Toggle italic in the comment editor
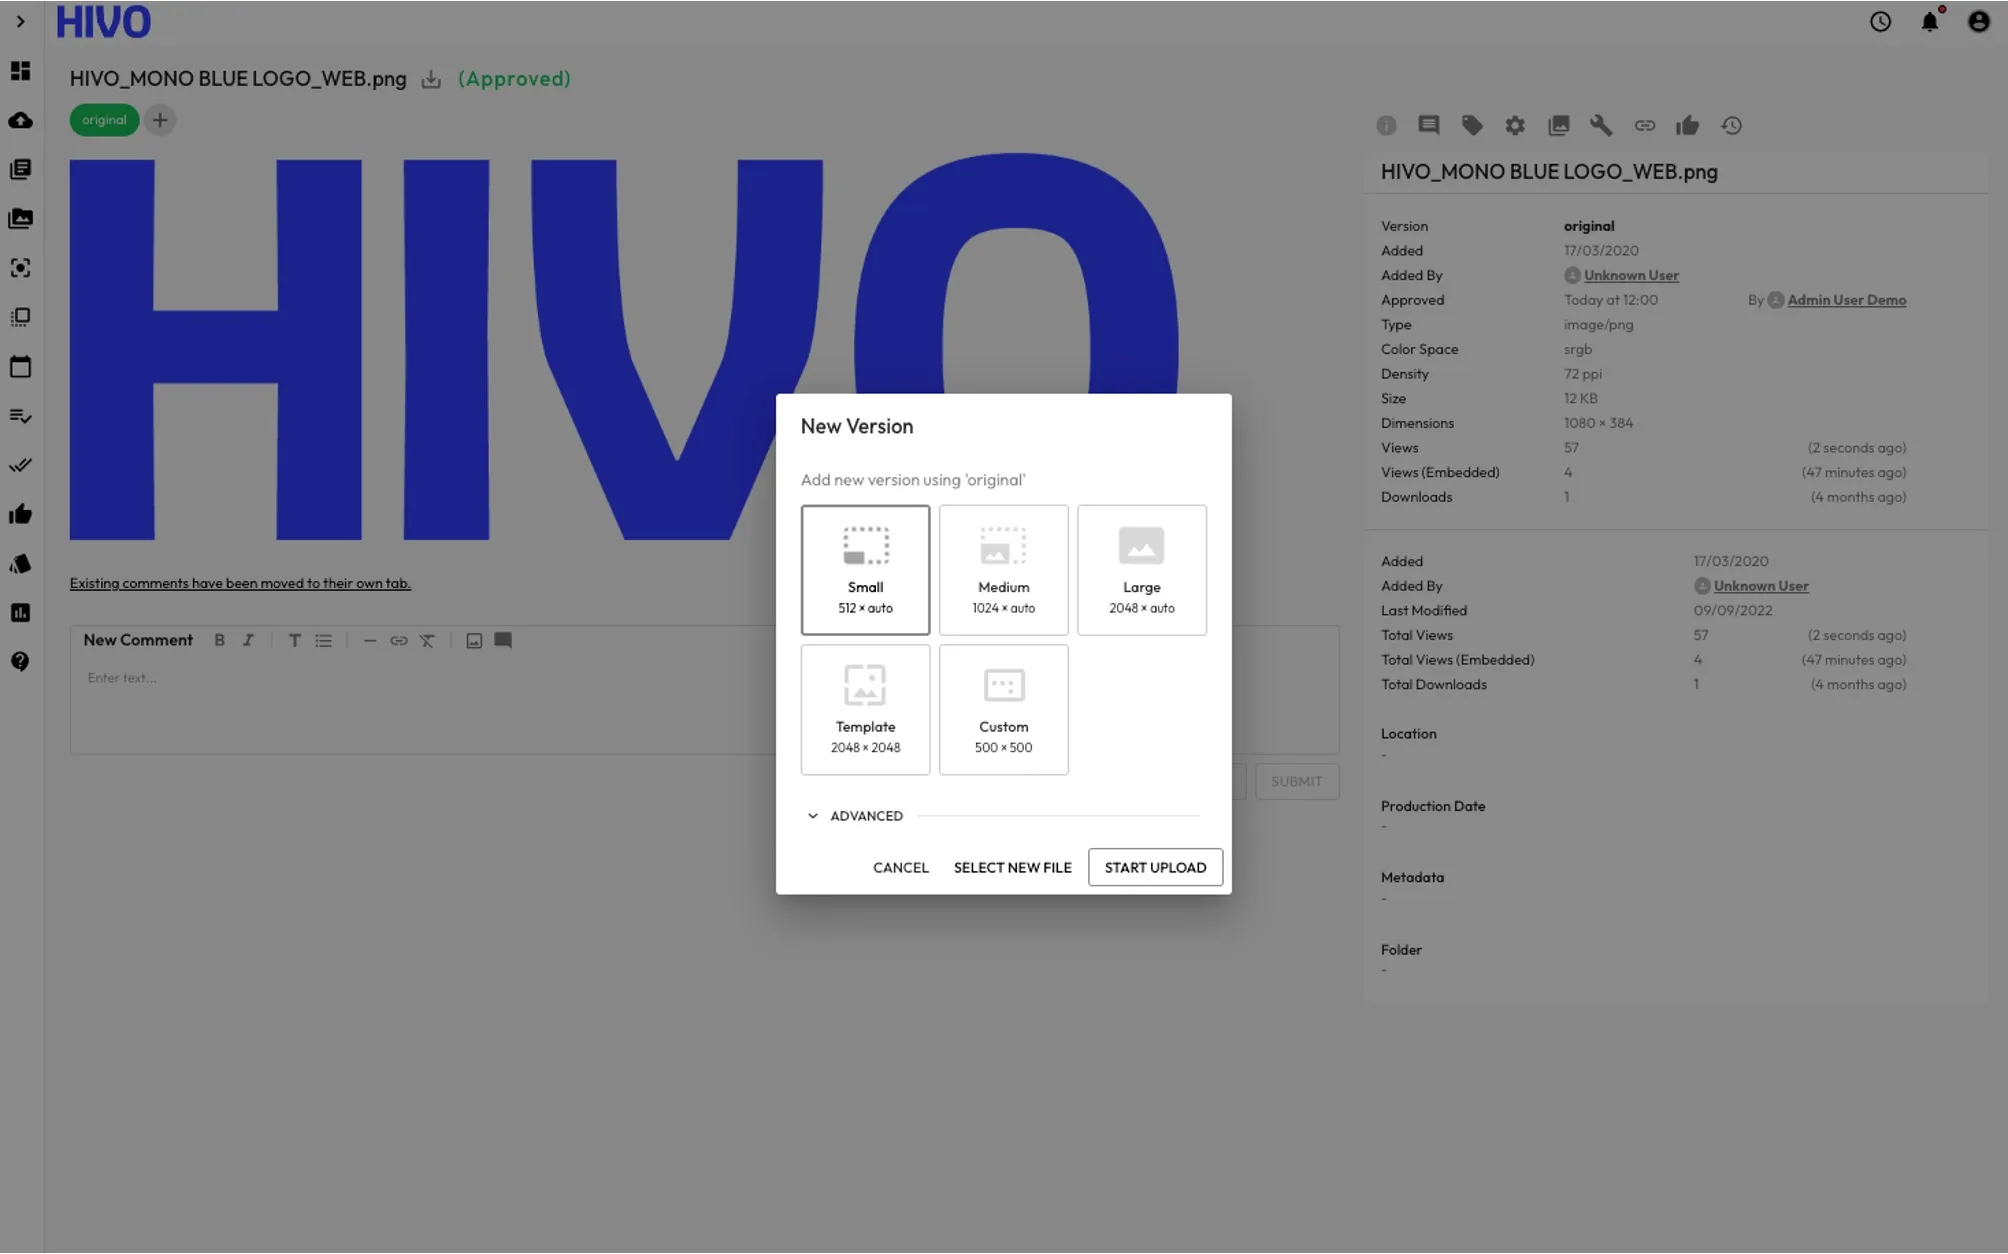This screenshot has width=2008, height=1254. pyautogui.click(x=248, y=641)
